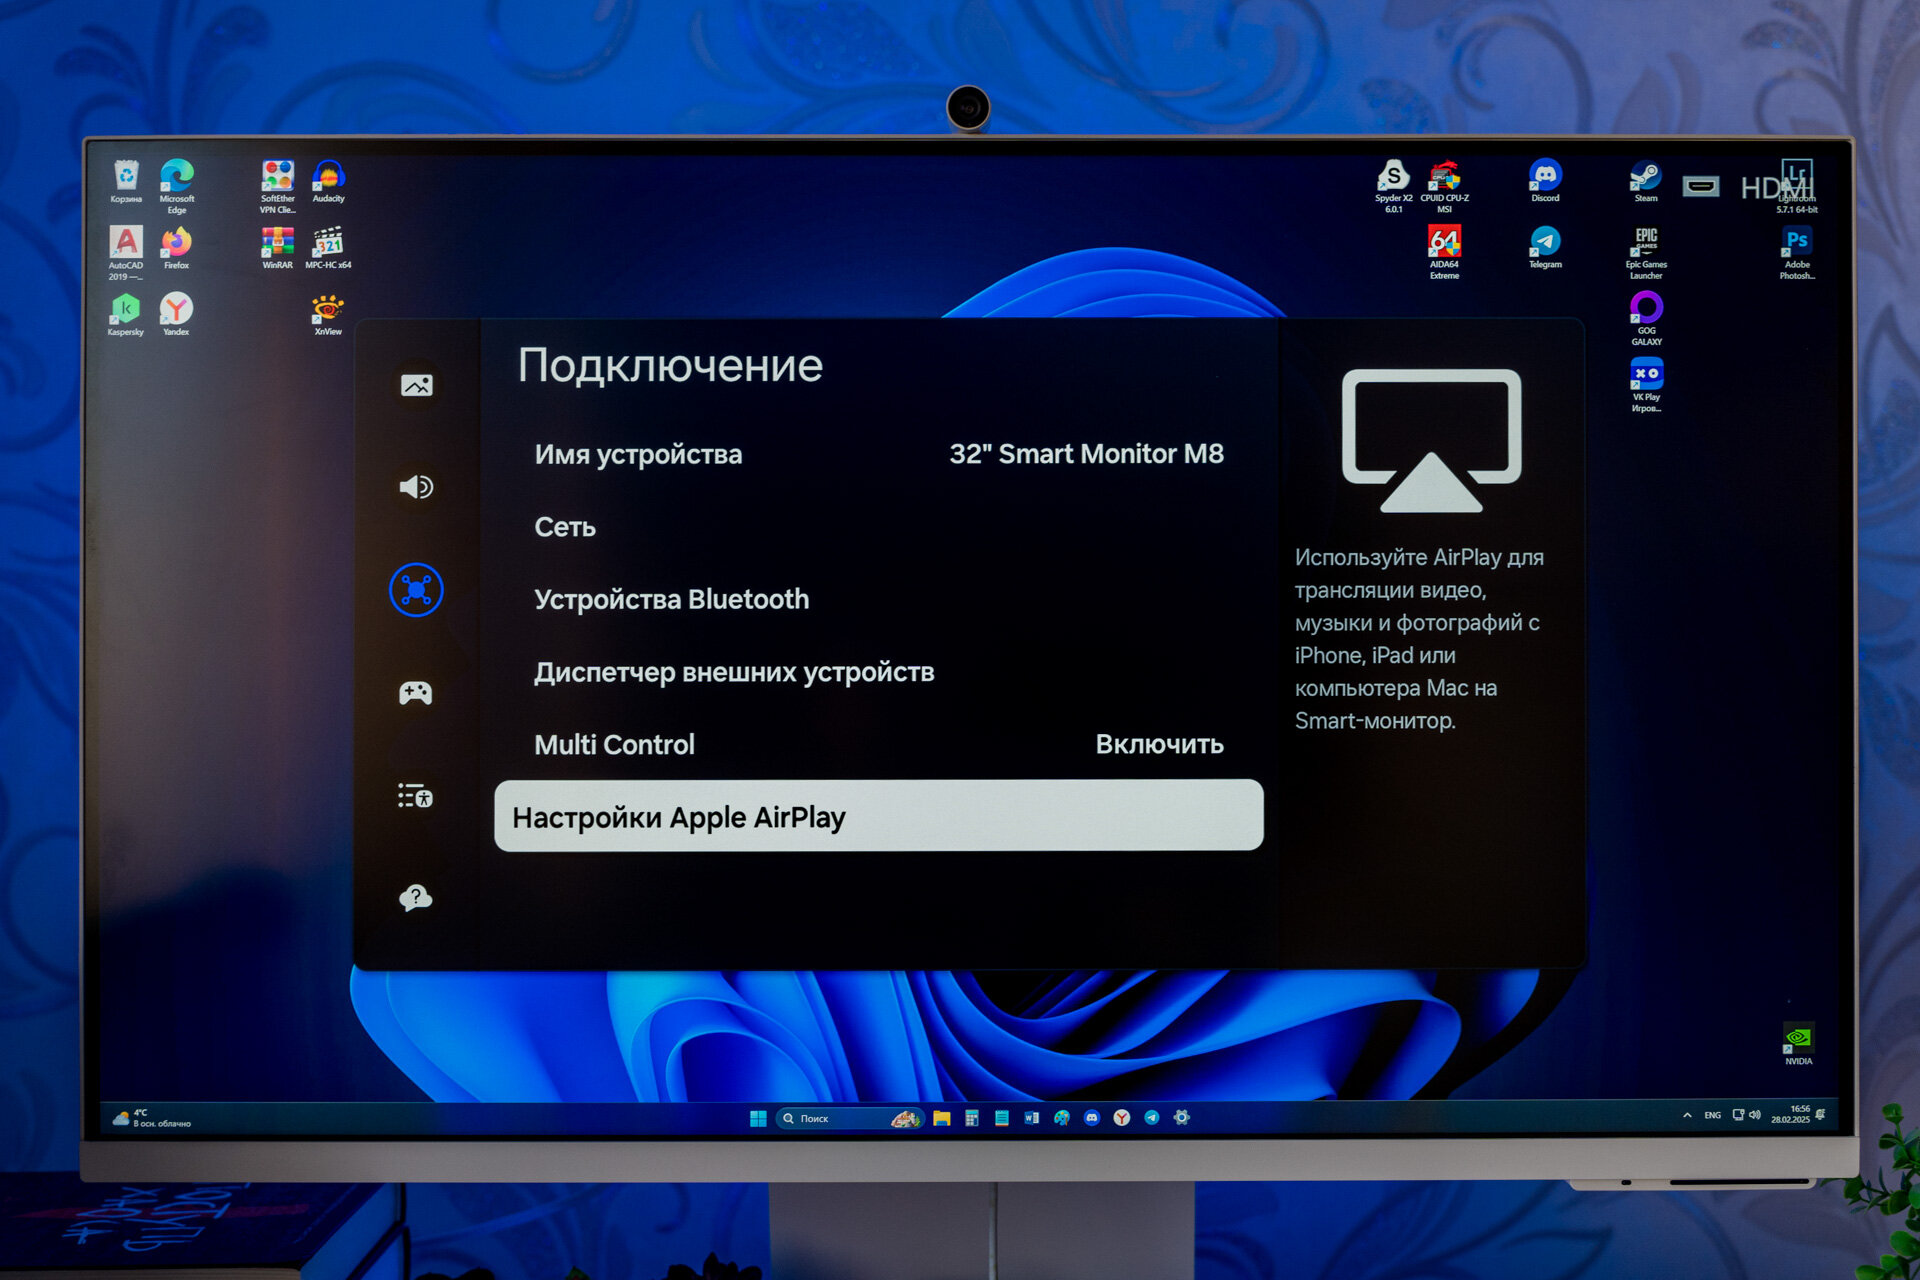The height and width of the screenshot is (1280, 1920).
Task: Open Kaspersky desktop icon
Action: click(126, 314)
